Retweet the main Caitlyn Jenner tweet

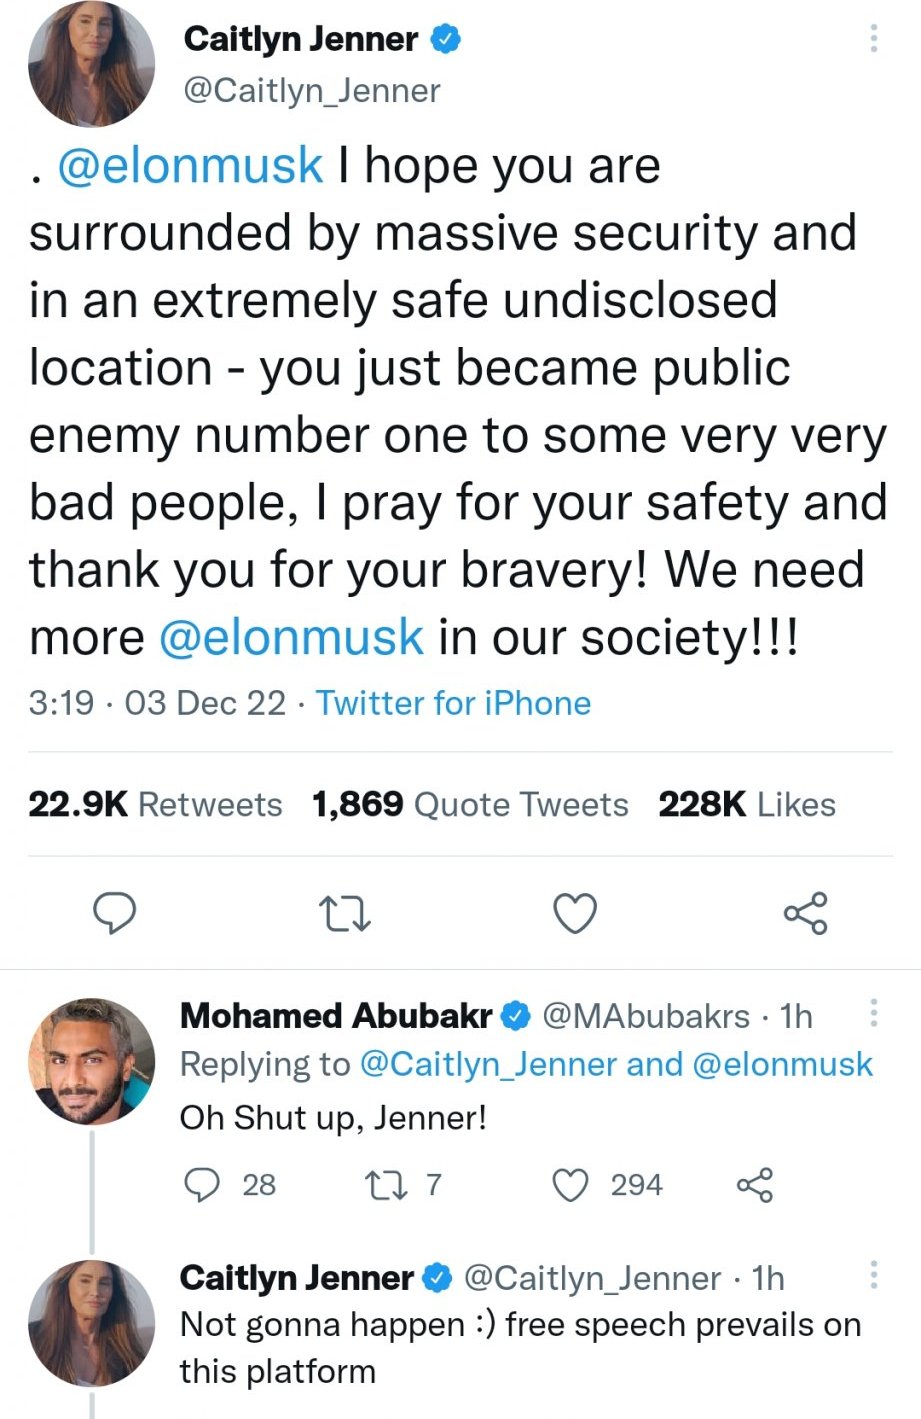[344, 912]
